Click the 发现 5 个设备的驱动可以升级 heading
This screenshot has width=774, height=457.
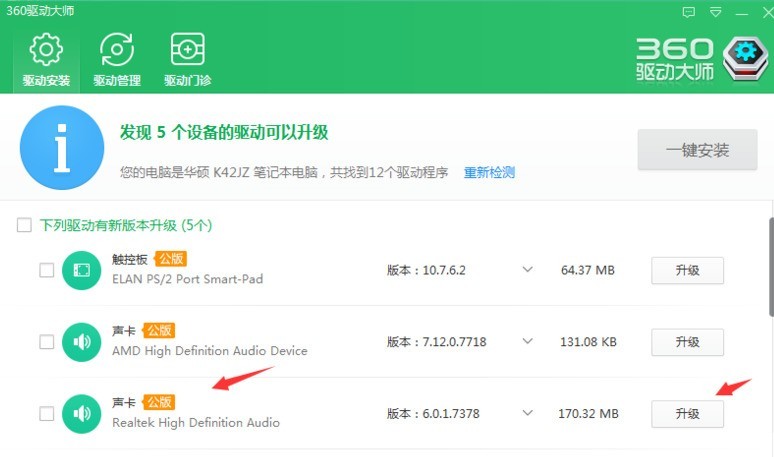[x=224, y=132]
